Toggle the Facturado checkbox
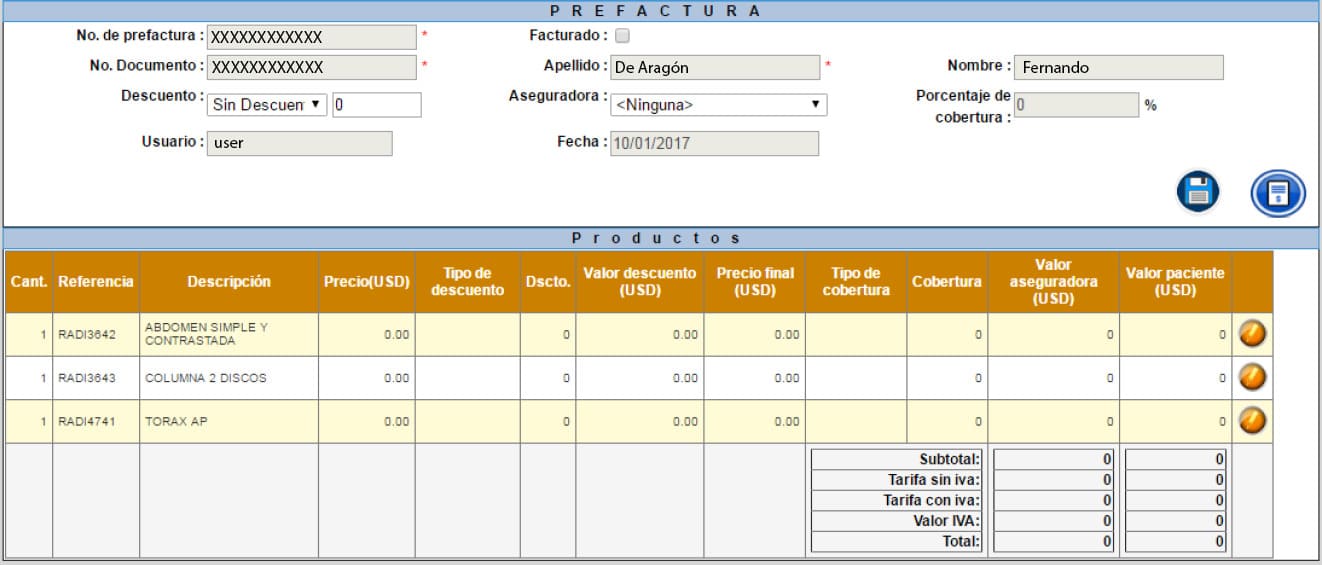1322x565 pixels. 622,36
